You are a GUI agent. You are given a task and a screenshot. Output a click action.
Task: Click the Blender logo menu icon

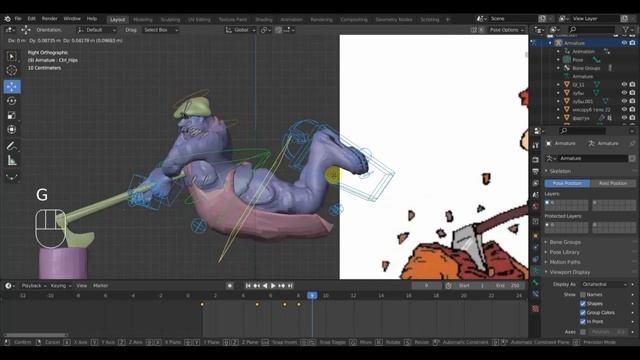tap(7, 19)
